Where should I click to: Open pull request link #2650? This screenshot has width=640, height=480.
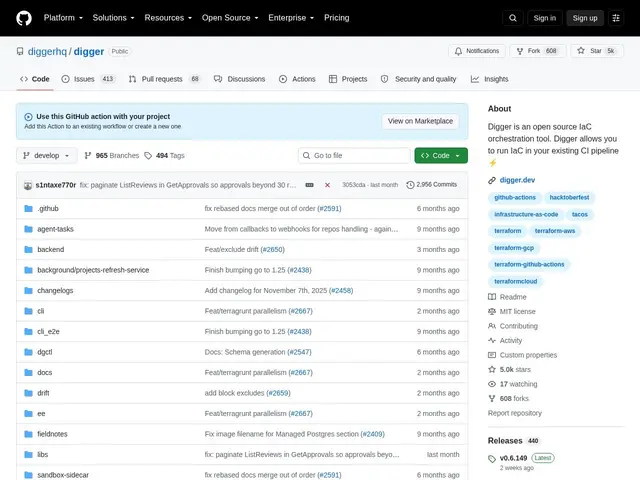click(272, 249)
